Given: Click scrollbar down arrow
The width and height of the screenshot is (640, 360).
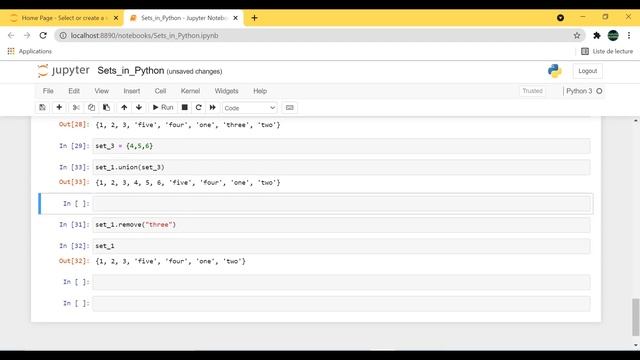Looking at the screenshot, I should [x=636, y=345].
